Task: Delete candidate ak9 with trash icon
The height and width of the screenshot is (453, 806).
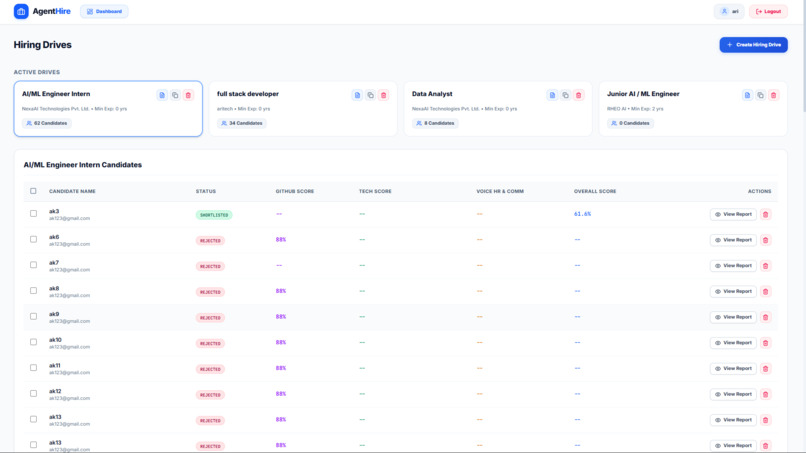Action: coord(765,317)
